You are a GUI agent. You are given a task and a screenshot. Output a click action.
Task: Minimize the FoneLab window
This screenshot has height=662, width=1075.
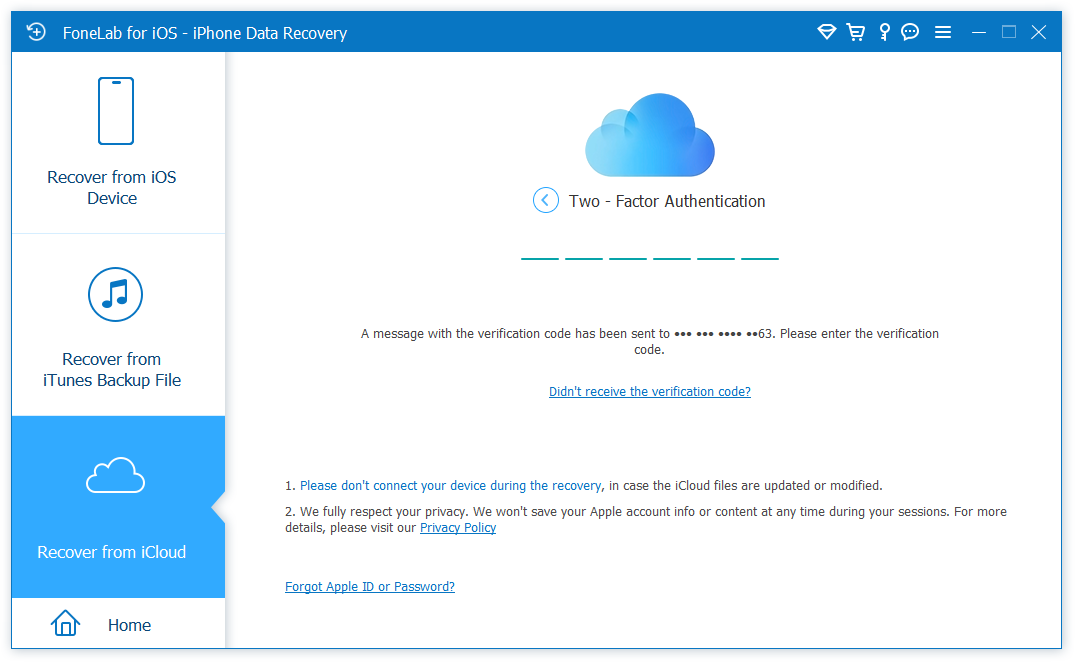pos(979,32)
